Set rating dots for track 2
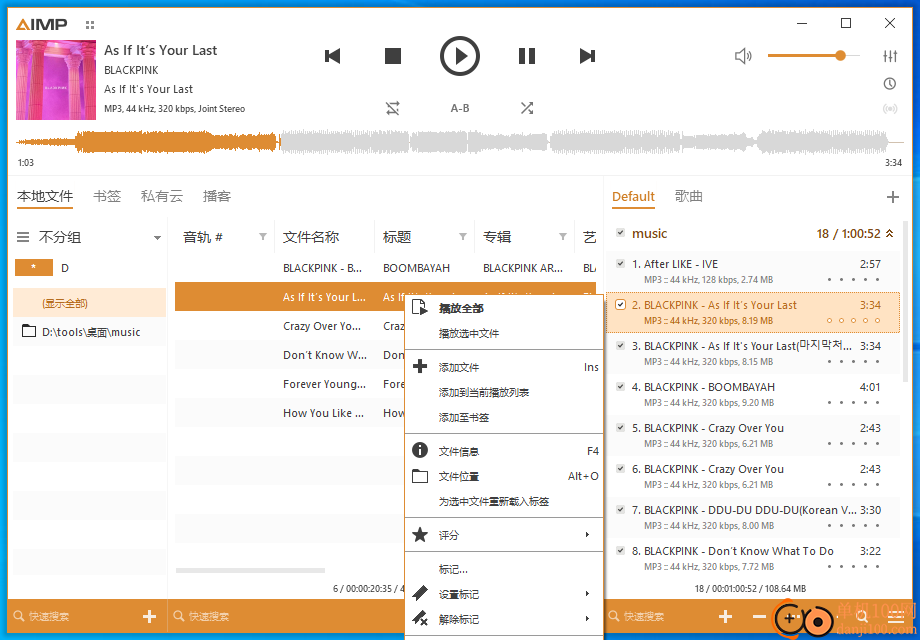The width and height of the screenshot is (920, 640). 854,321
